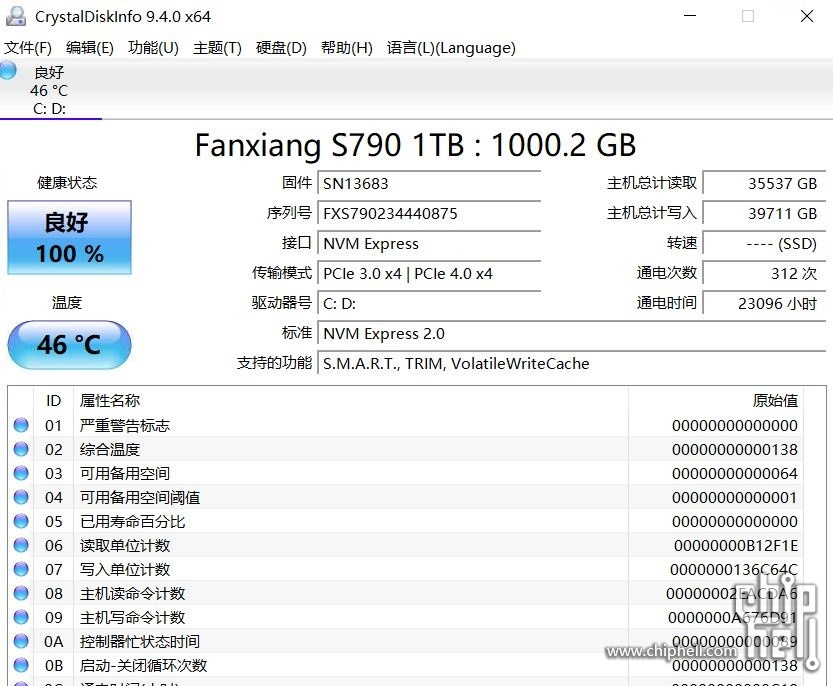Click status circle for 控制器忙状态时间 row
Screen dimensions: 833x686
click(21, 641)
